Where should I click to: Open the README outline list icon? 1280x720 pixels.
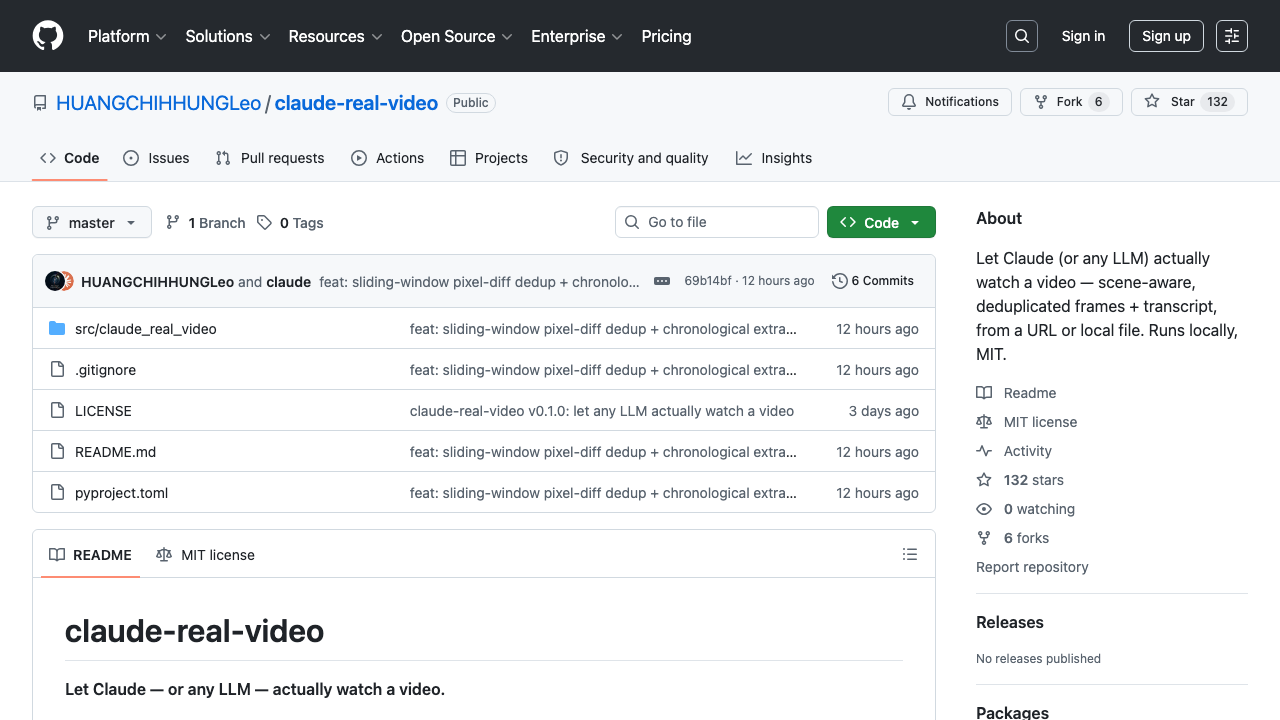click(910, 554)
